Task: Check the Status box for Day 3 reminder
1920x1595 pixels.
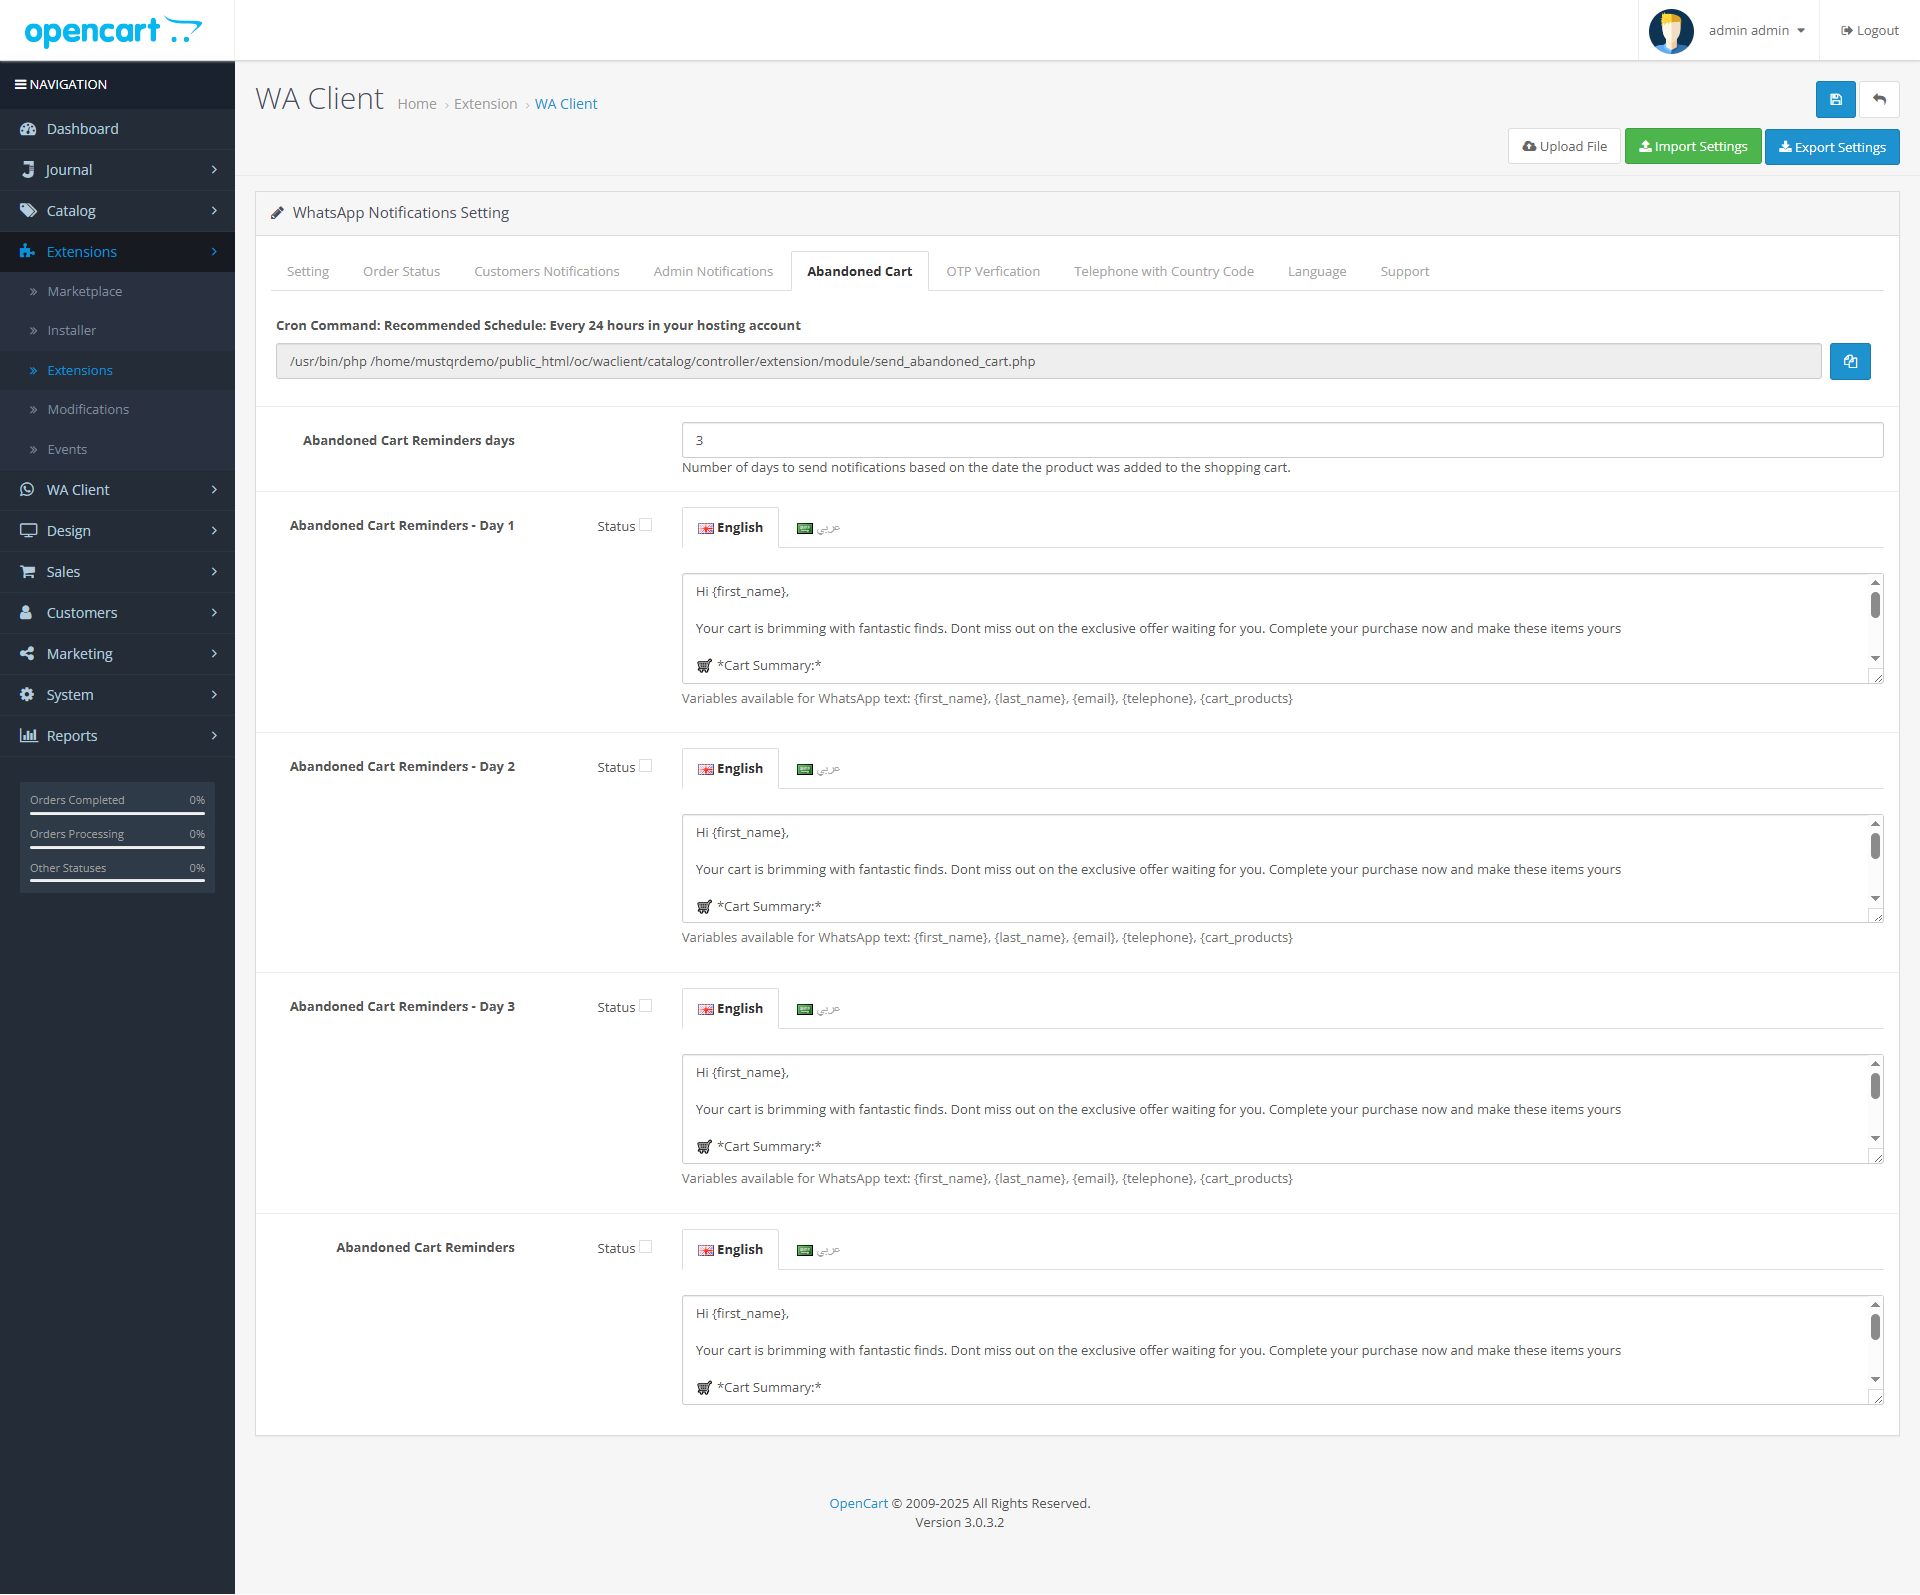Action: pyautogui.click(x=646, y=1006)
